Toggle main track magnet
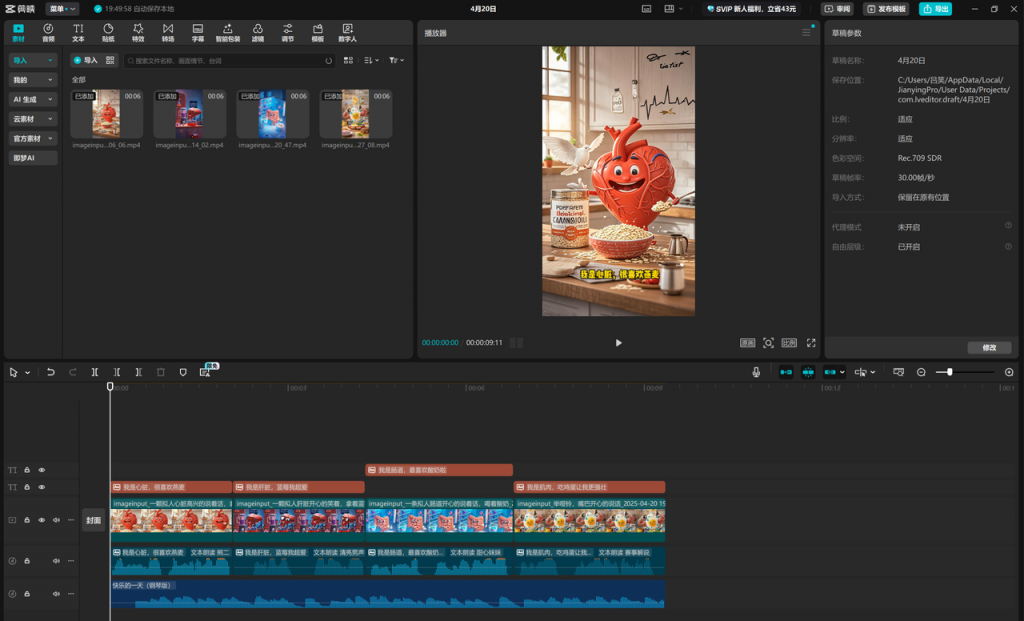1024x621 pixels. tap(786, 372)
